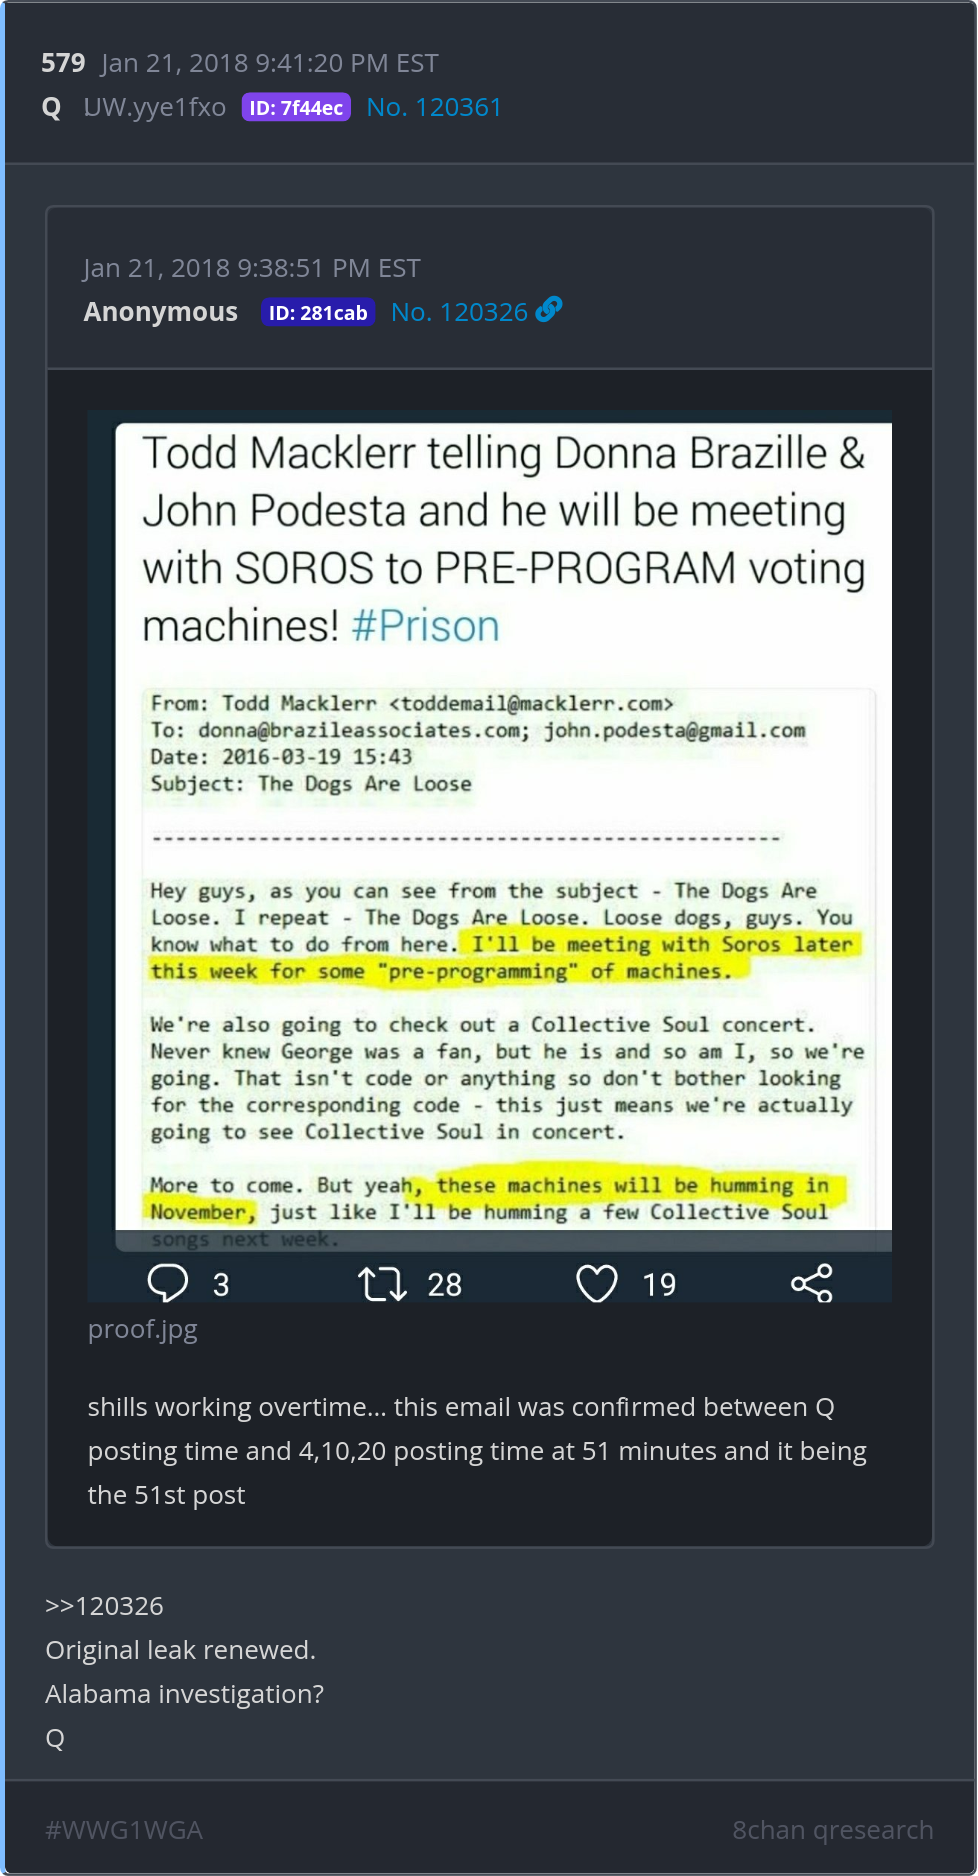This screenshot has width=978, height=1876.
Task: Click the UW.yye1fxo tripcode
Action: (155, 108)
